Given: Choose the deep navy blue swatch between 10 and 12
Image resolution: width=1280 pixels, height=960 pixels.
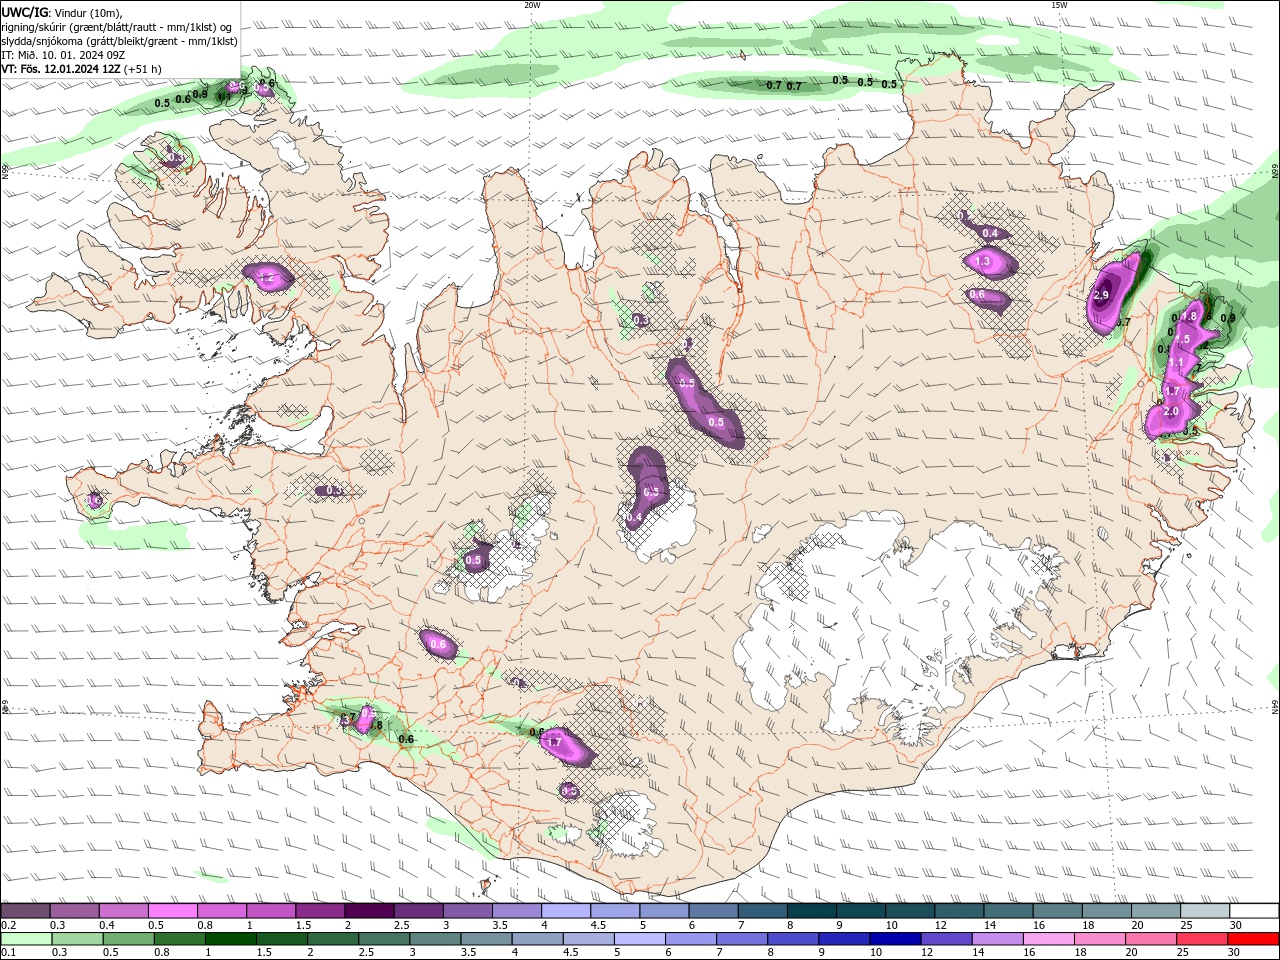Looking at the screenshot, I should tap(893, 939).
